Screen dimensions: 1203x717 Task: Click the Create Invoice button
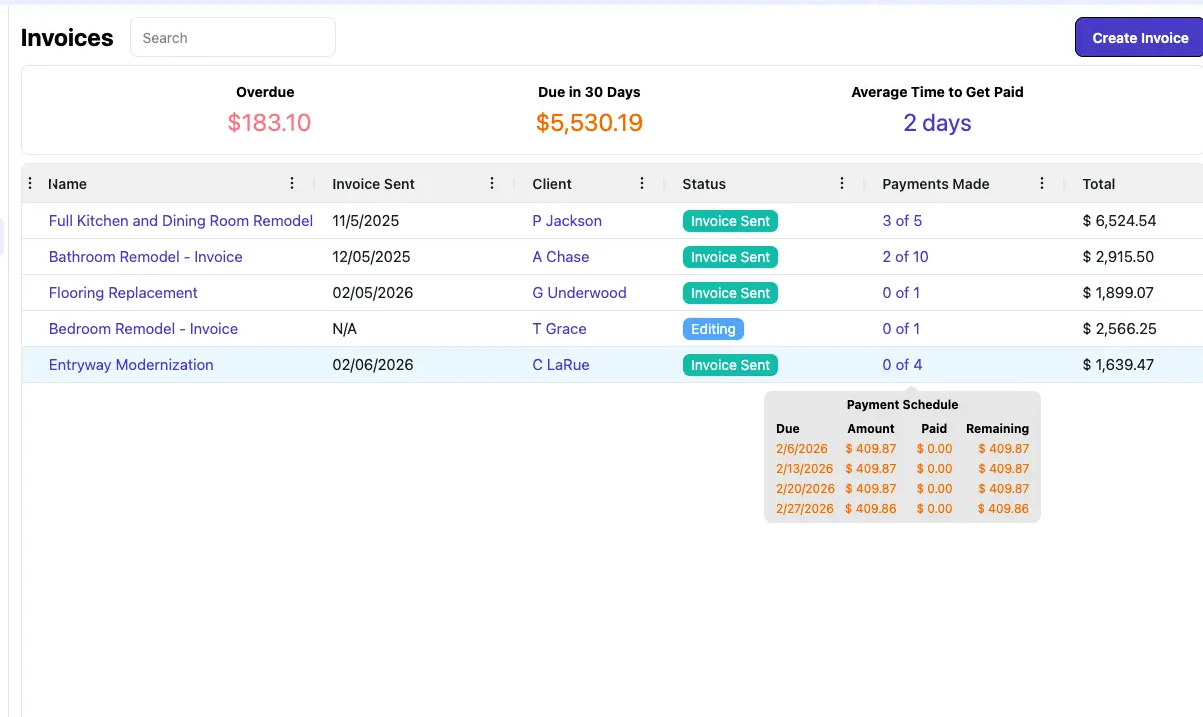coord(1139,37)
